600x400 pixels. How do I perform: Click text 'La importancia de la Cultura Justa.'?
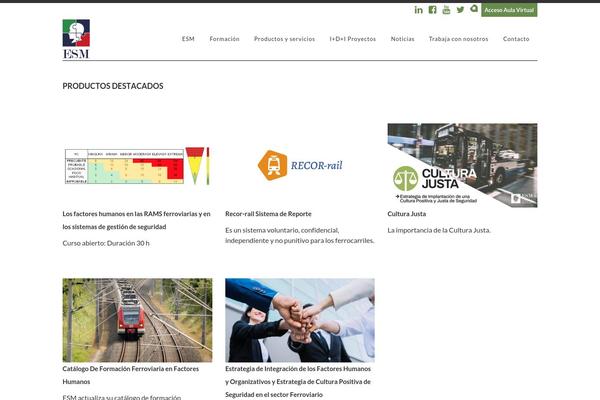point(439,230)
